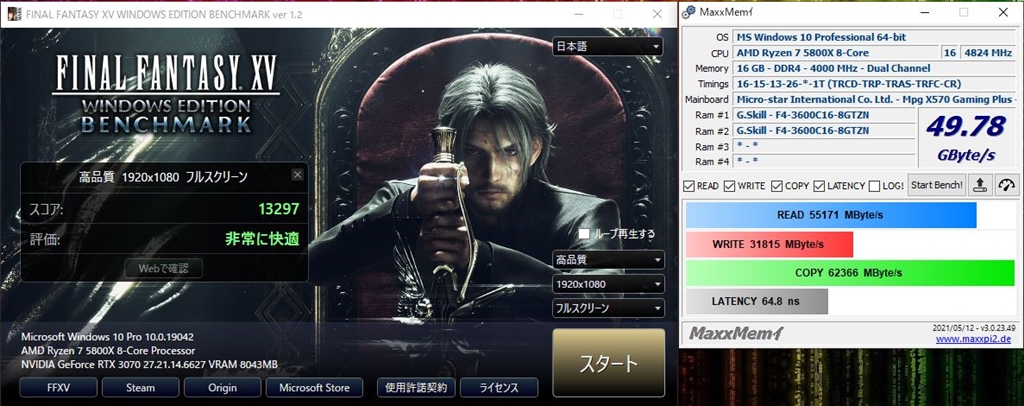The height and width of the screenshot is (406, 1024).
Task: Click the NVIDIA GeForce RTX 3070 info line
Action: (x=150, y=364)
